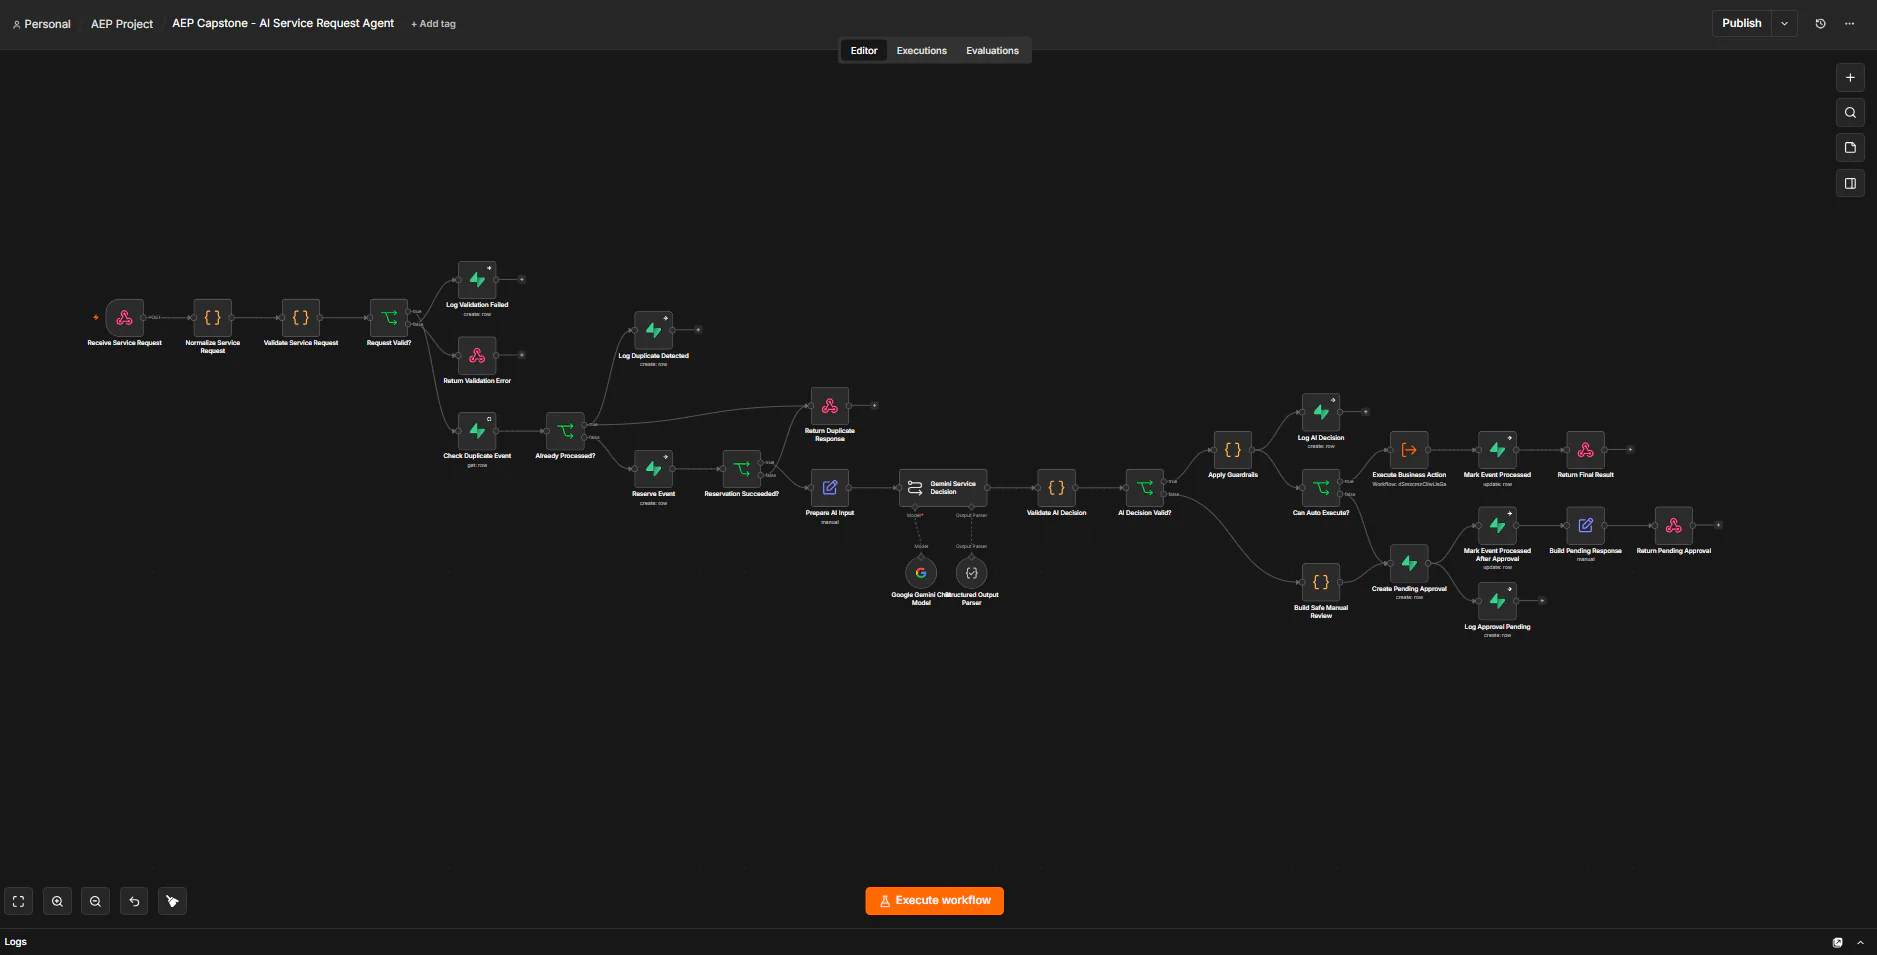The width and height of the screenshot is (1877, 955).
Task: Expand the Publish dropdown arrow
Action: [1784, 23]
